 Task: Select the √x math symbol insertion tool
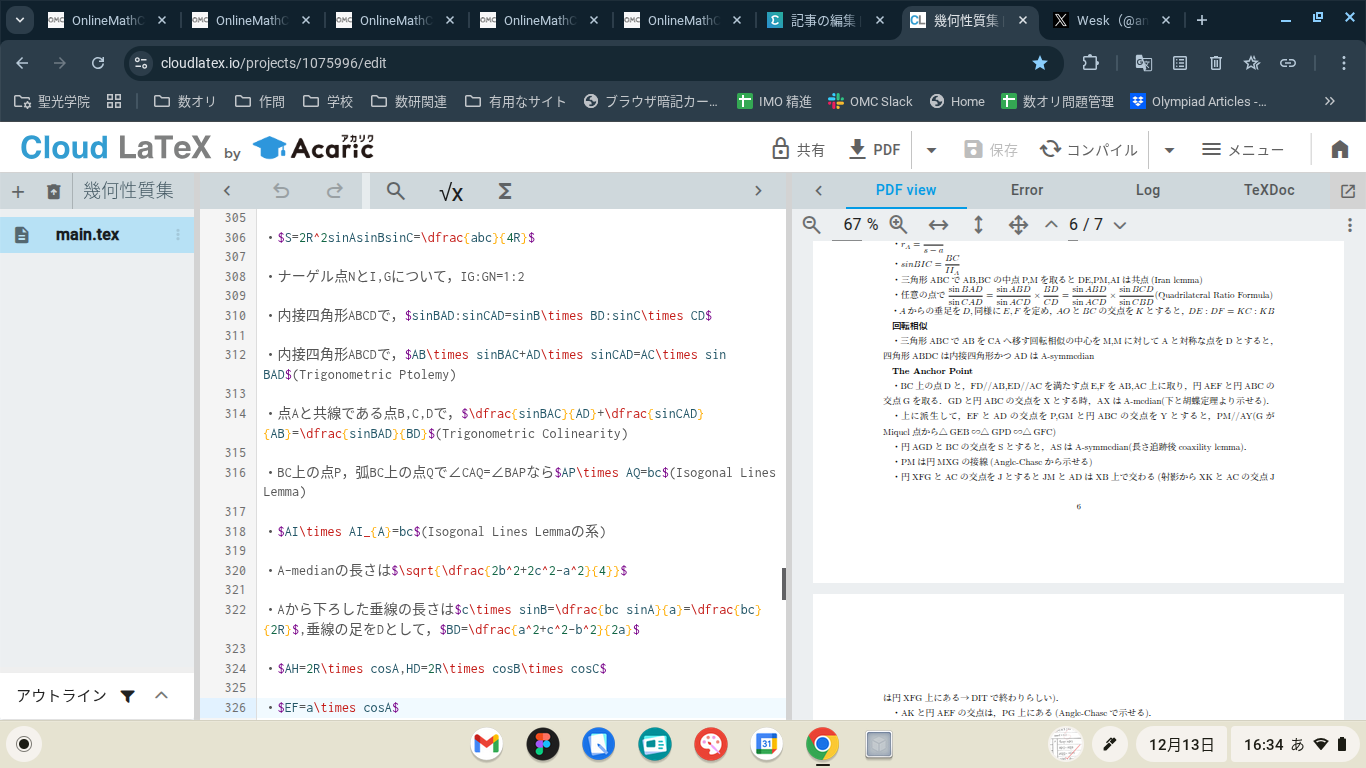[450, 191]
